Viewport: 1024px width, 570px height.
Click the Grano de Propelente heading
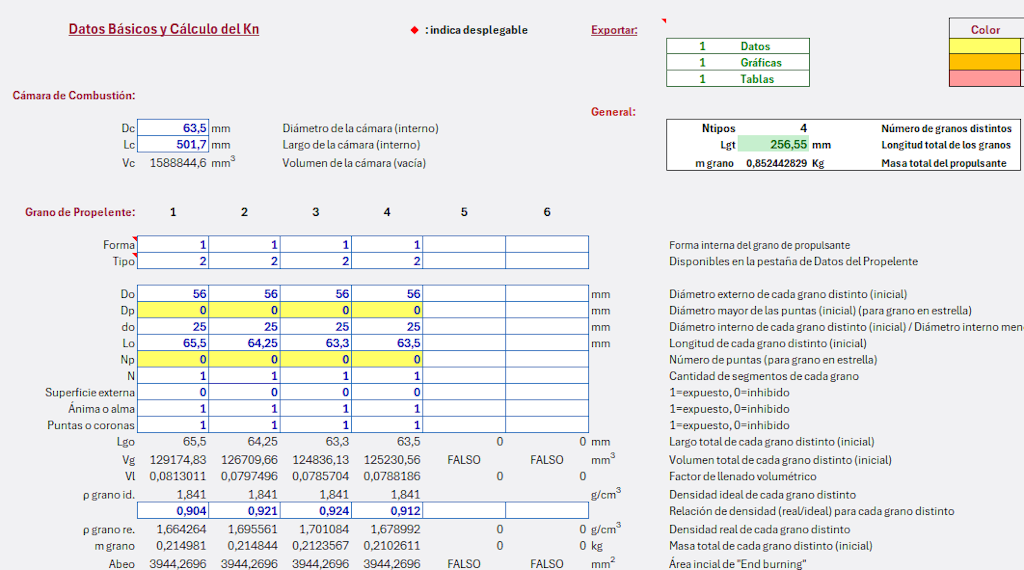pyautogui.click(x=80, y=212)
